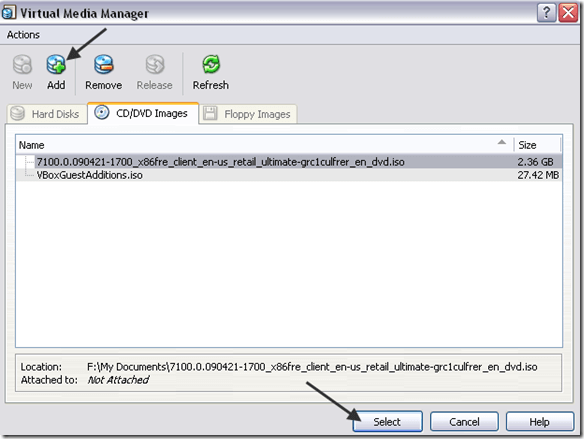Click the title bar question mark help button
Viewport: 584px width, 439px height.
(546, 13)
